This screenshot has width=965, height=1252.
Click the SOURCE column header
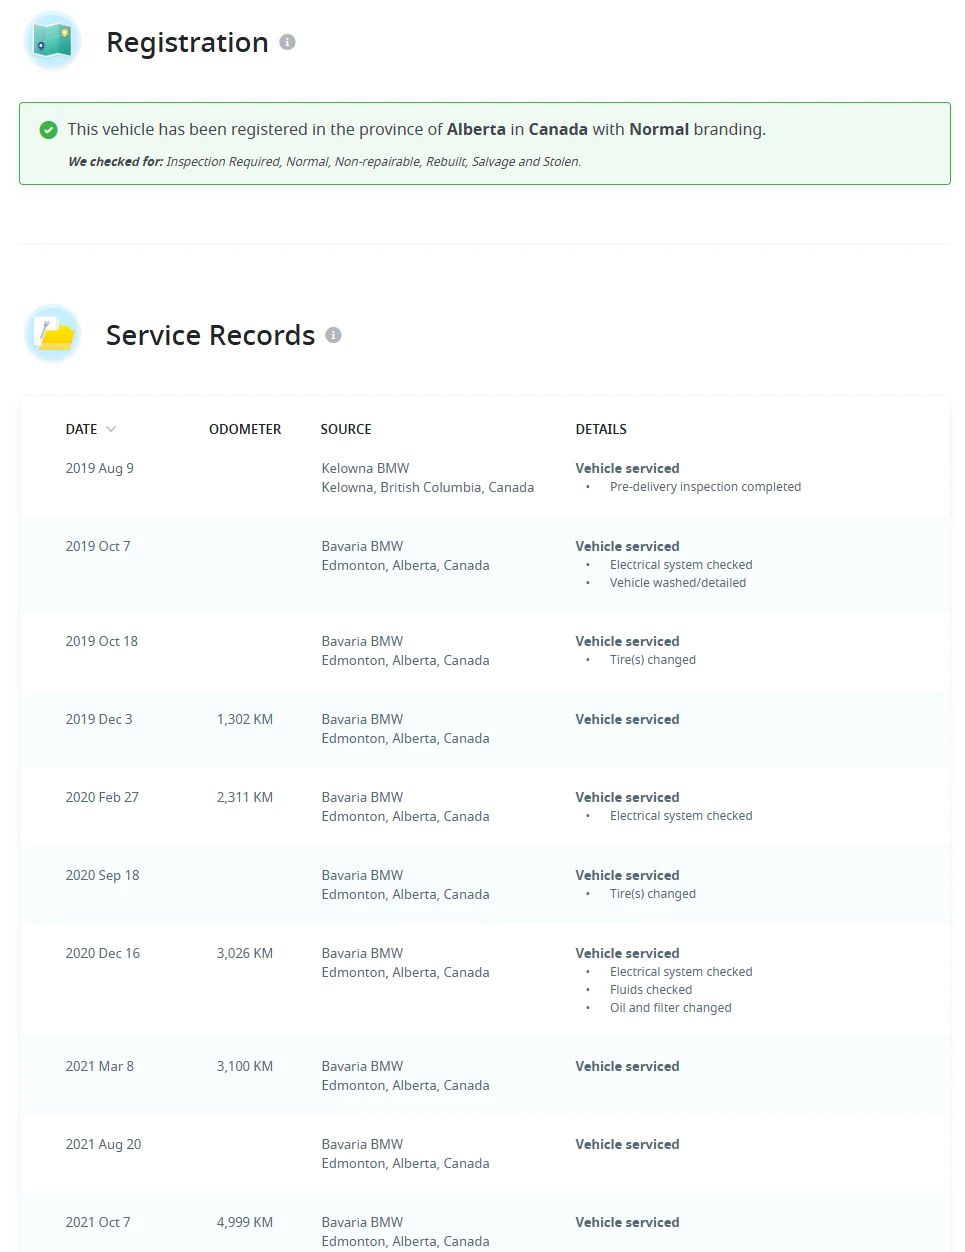[346, 429]
